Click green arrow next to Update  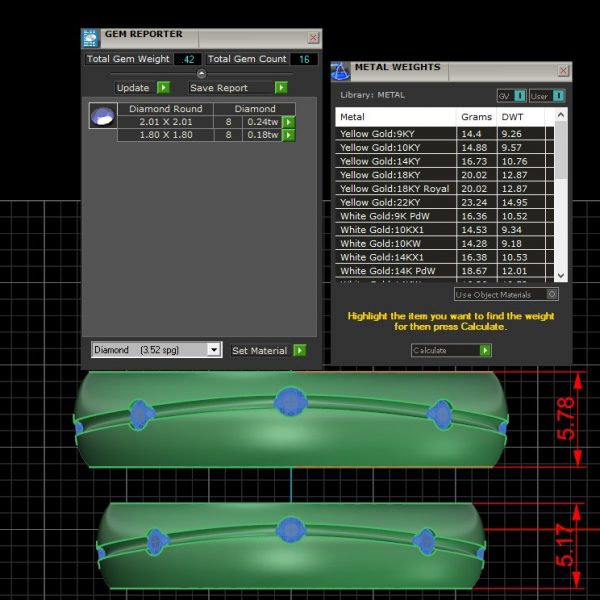[x=163, y=88]
